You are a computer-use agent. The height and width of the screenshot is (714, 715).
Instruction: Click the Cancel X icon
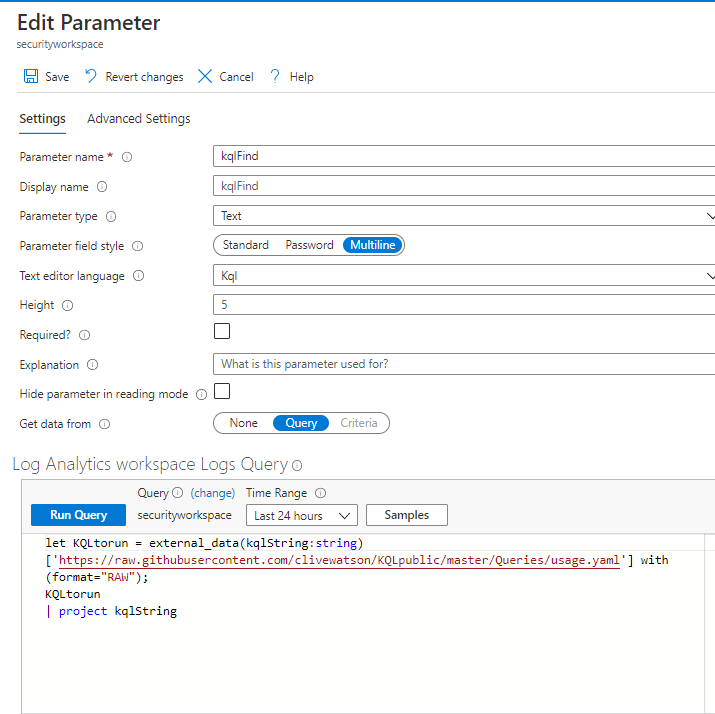pos(205,77)
